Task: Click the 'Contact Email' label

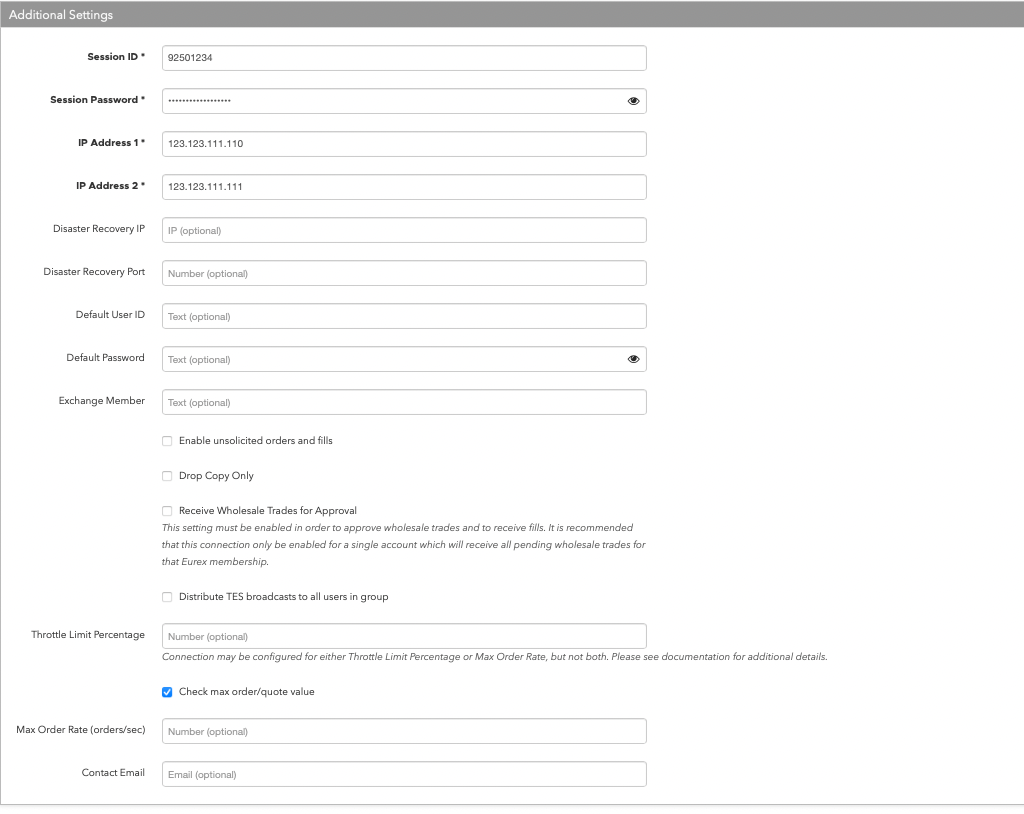Action: tap(113, 773)
